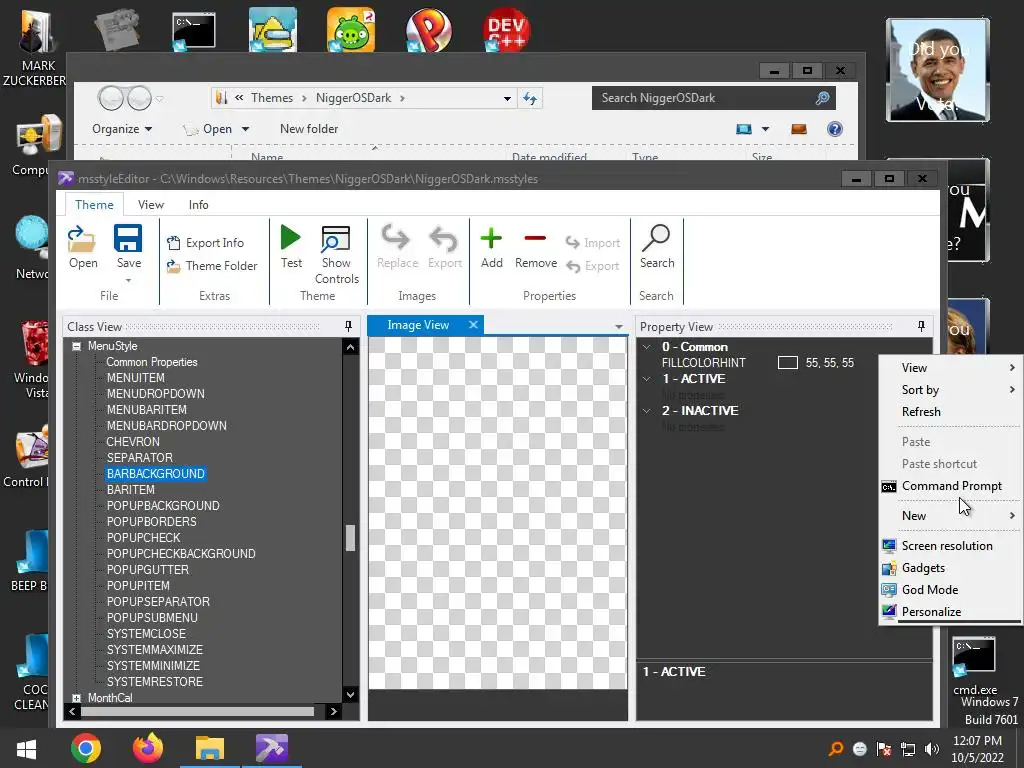Close the Image View tab
The image size is (1024, 768).
(473, 325)
